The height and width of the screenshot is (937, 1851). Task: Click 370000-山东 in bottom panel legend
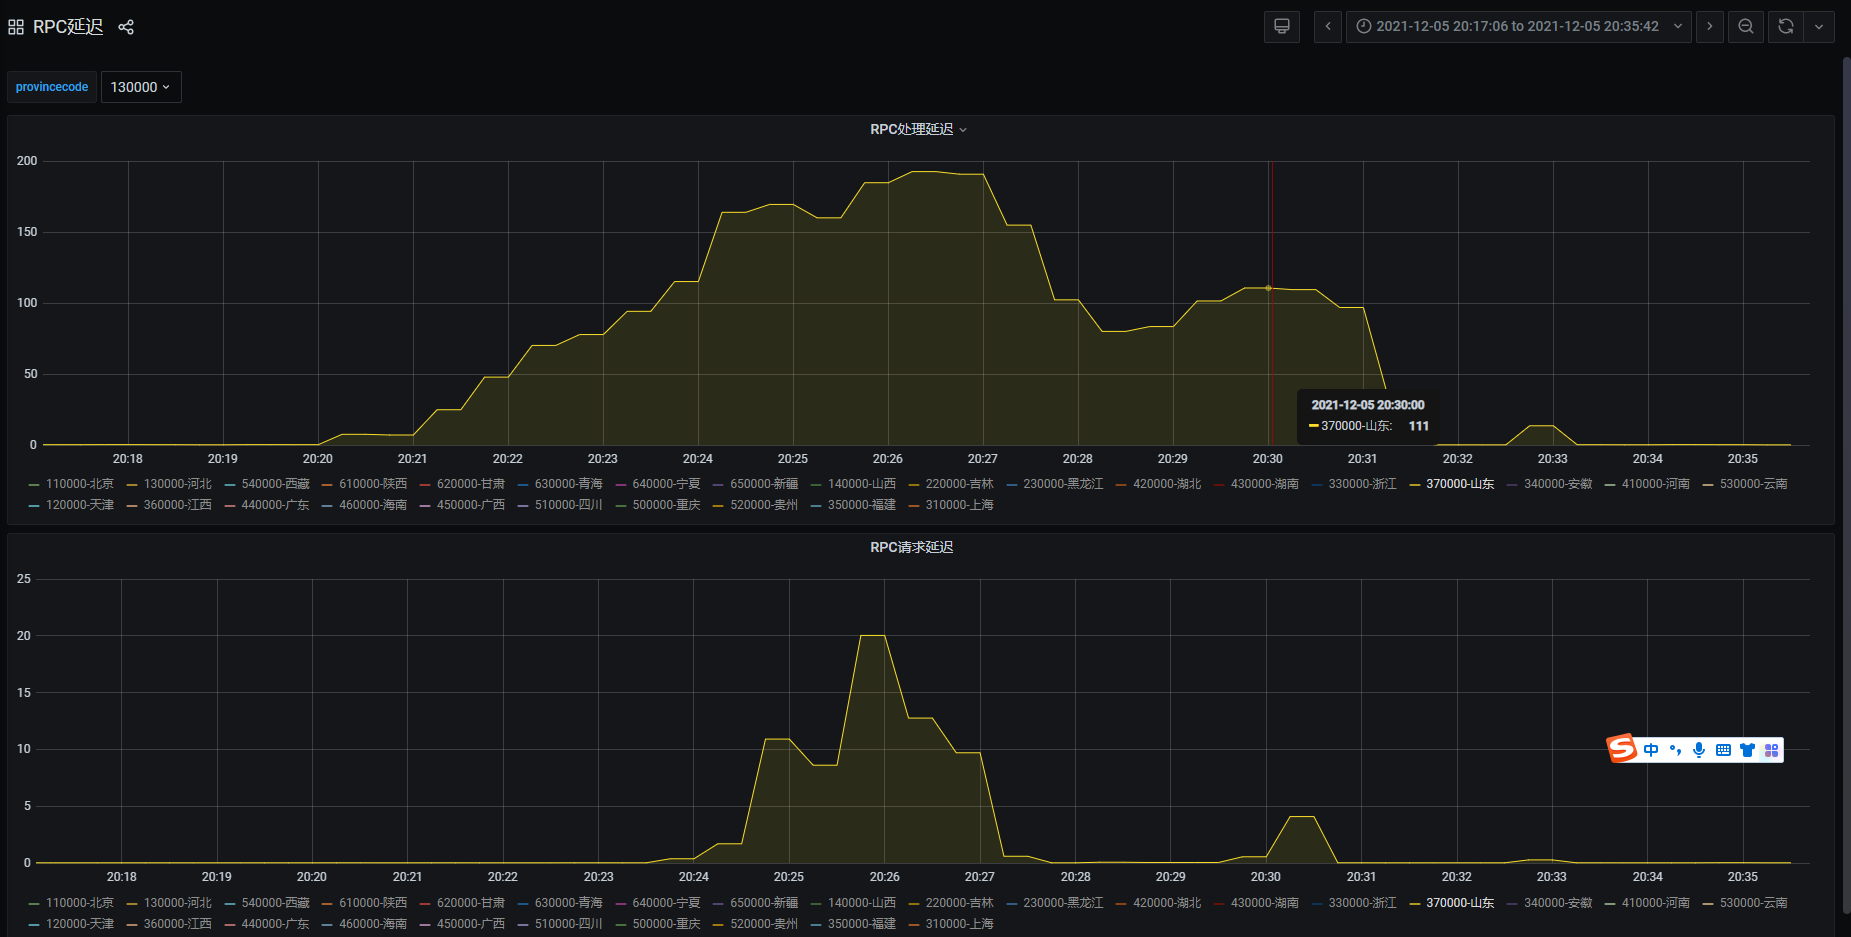click(x=1460, y=903)
